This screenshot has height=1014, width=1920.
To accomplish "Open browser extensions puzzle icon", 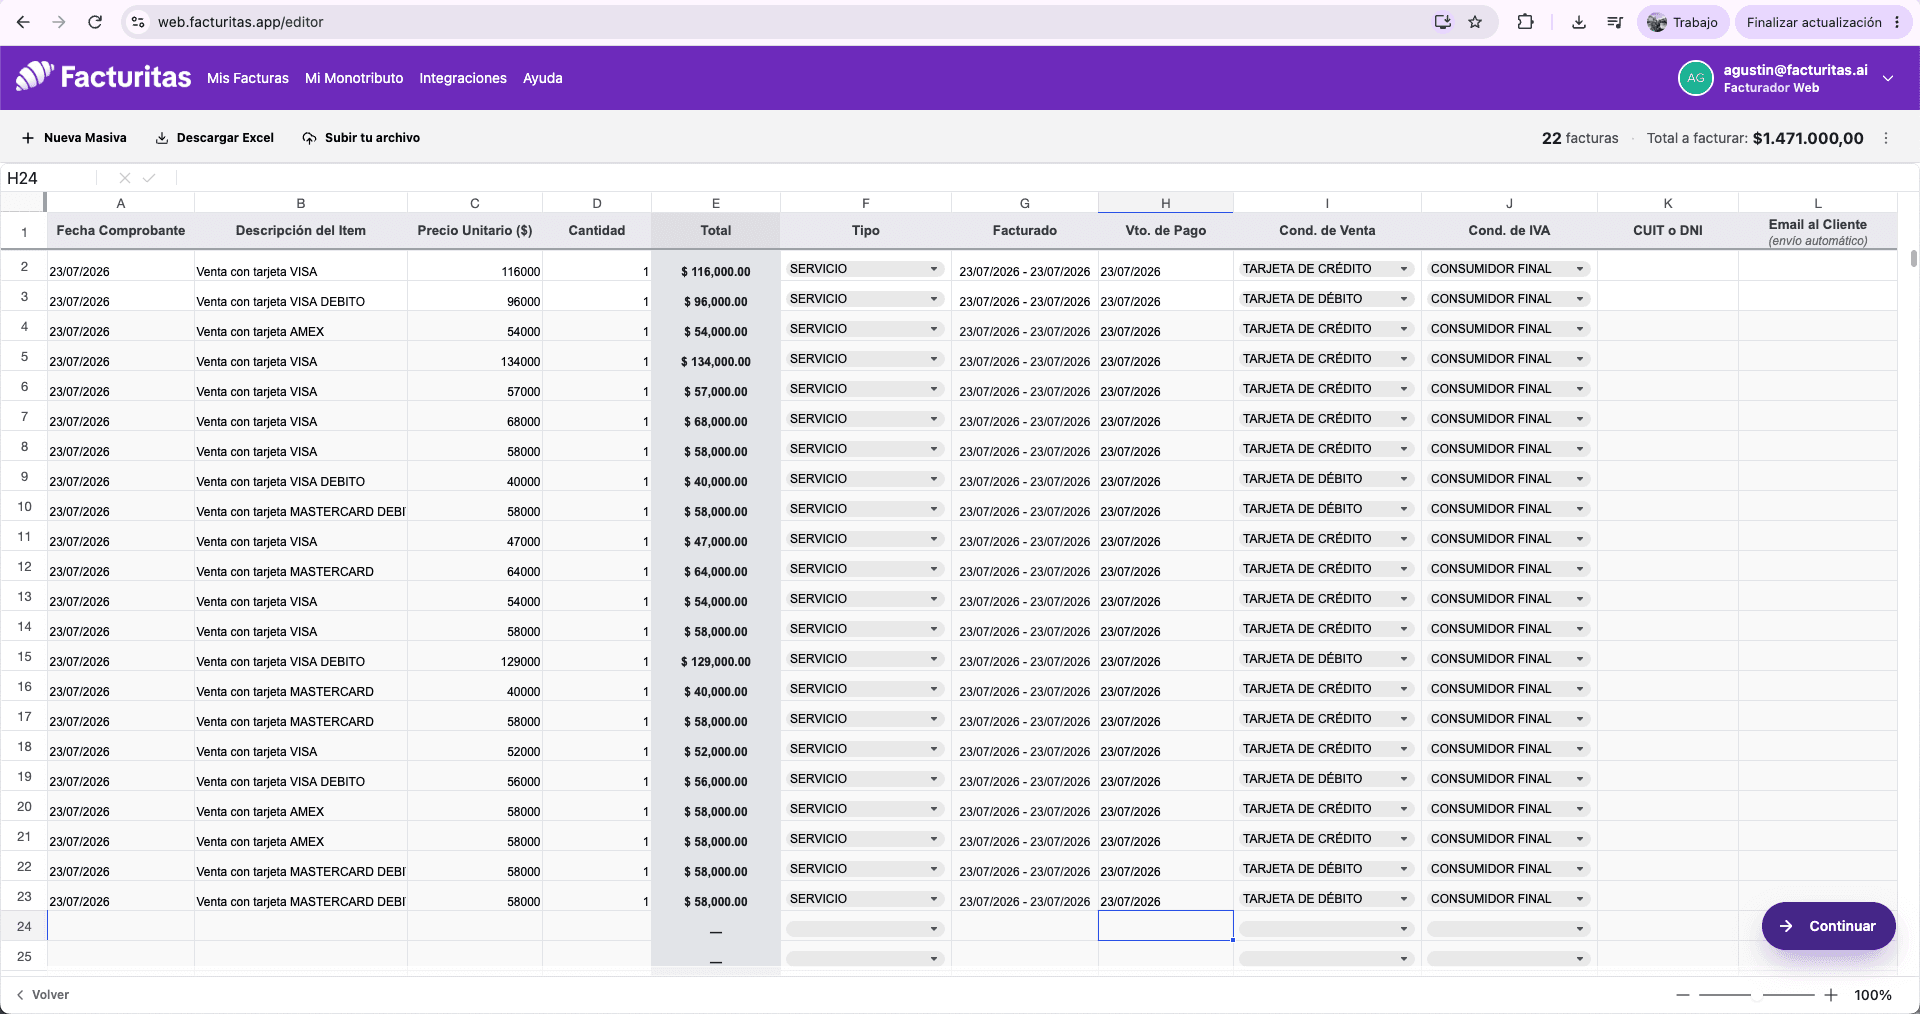I will [1526, 22].
